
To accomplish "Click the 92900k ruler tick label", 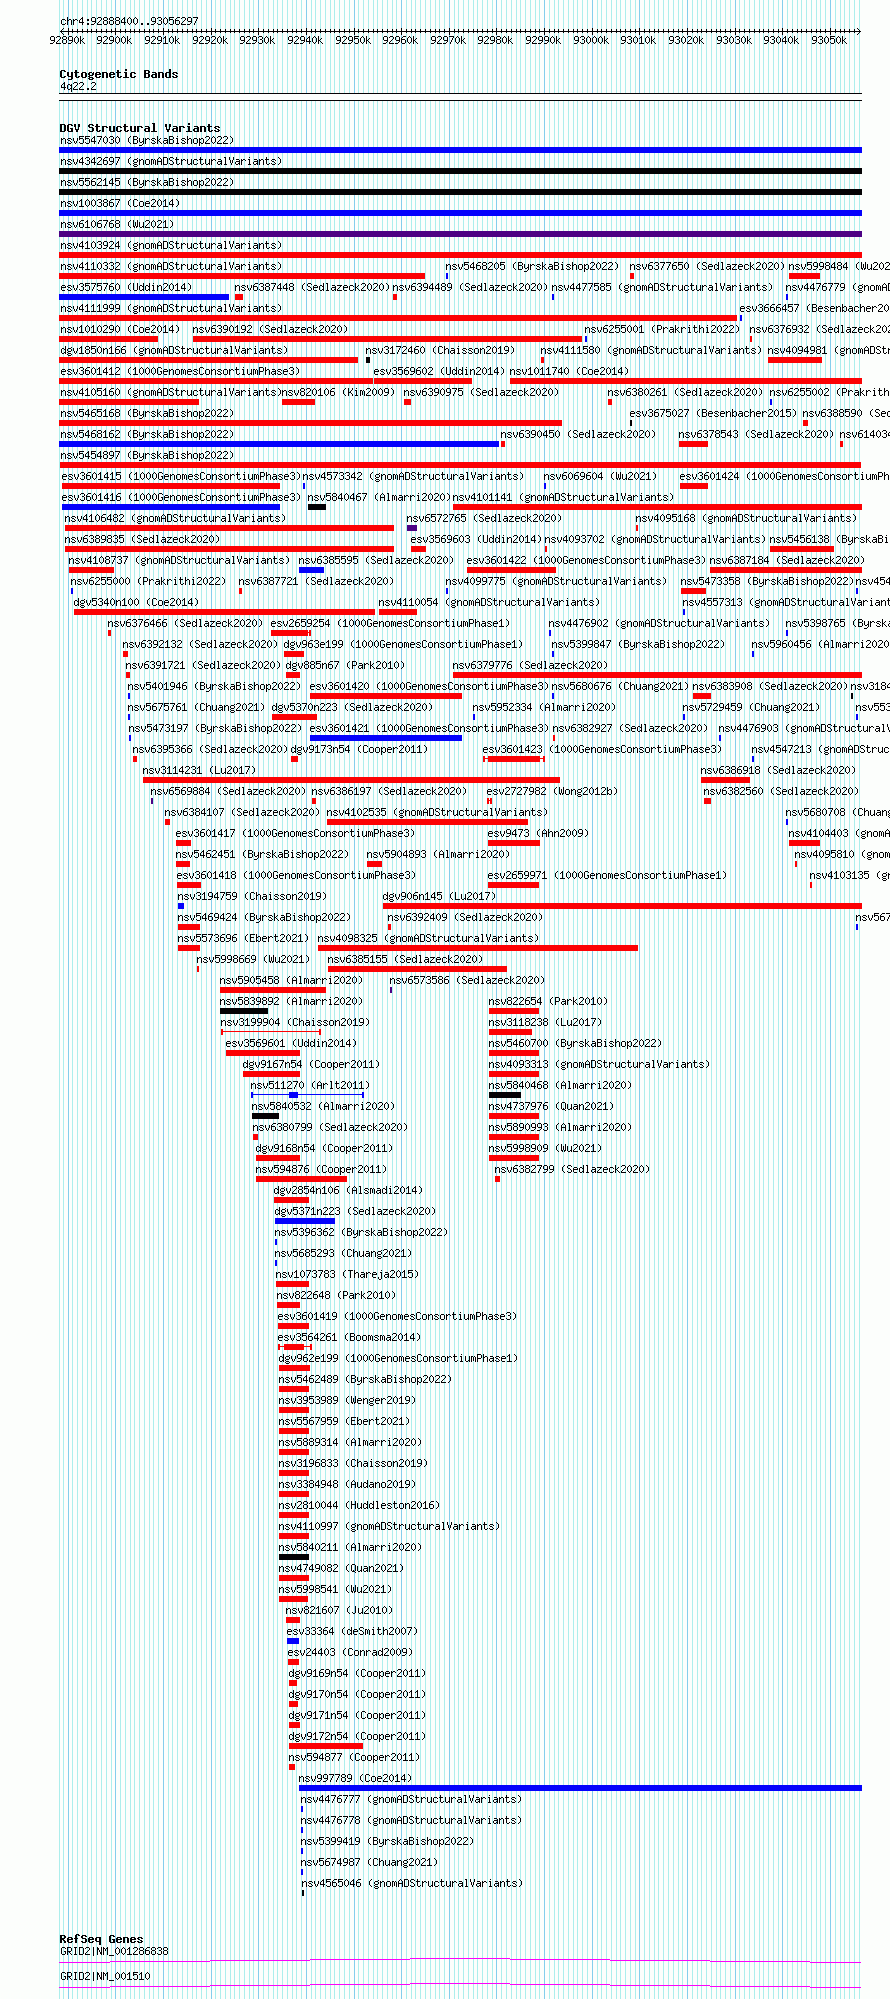I will tap(114, 40).
